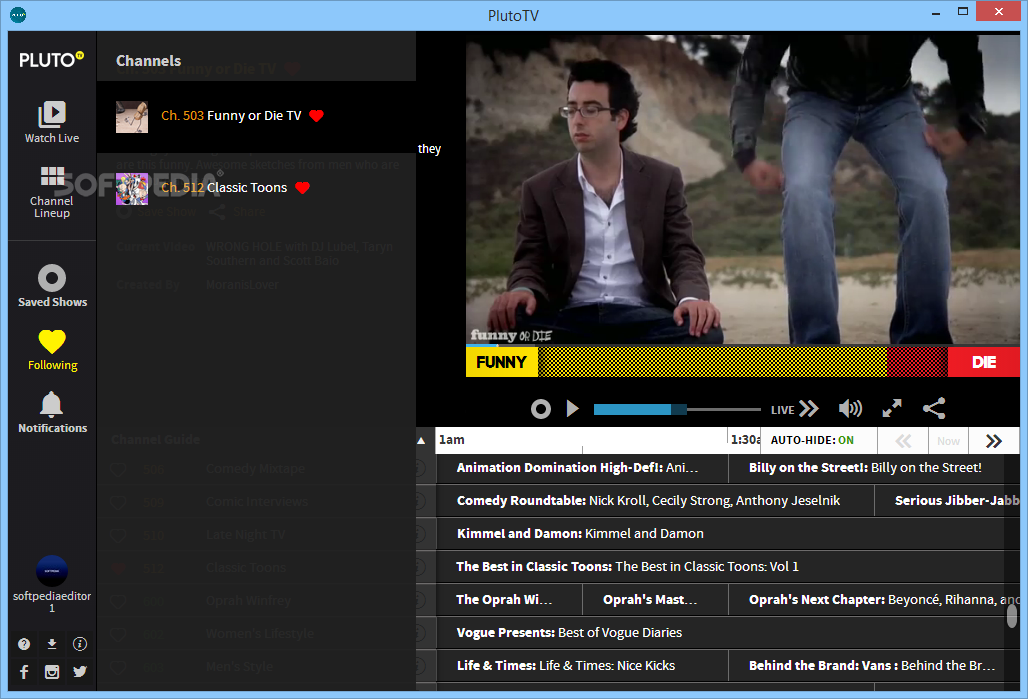Open Oprah's Next Chapter program
This screenshot has width=1028, height=699.
click(x=873, y=600)
